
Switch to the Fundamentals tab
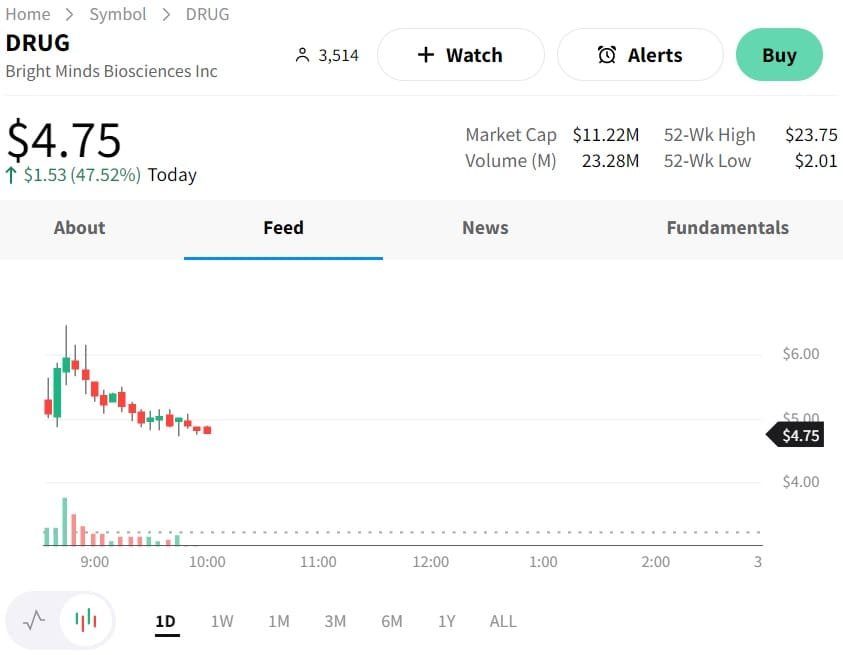(727, 228)
